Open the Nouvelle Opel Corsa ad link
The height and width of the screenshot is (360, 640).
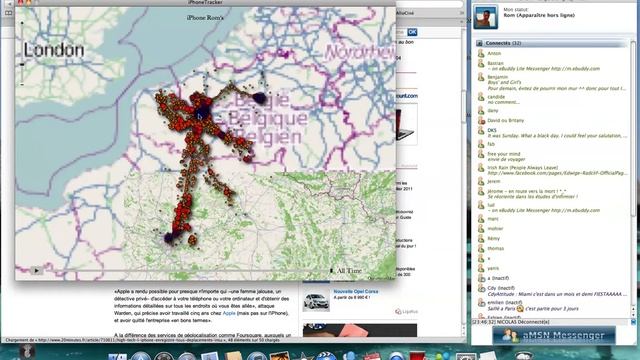pos(356,291)
